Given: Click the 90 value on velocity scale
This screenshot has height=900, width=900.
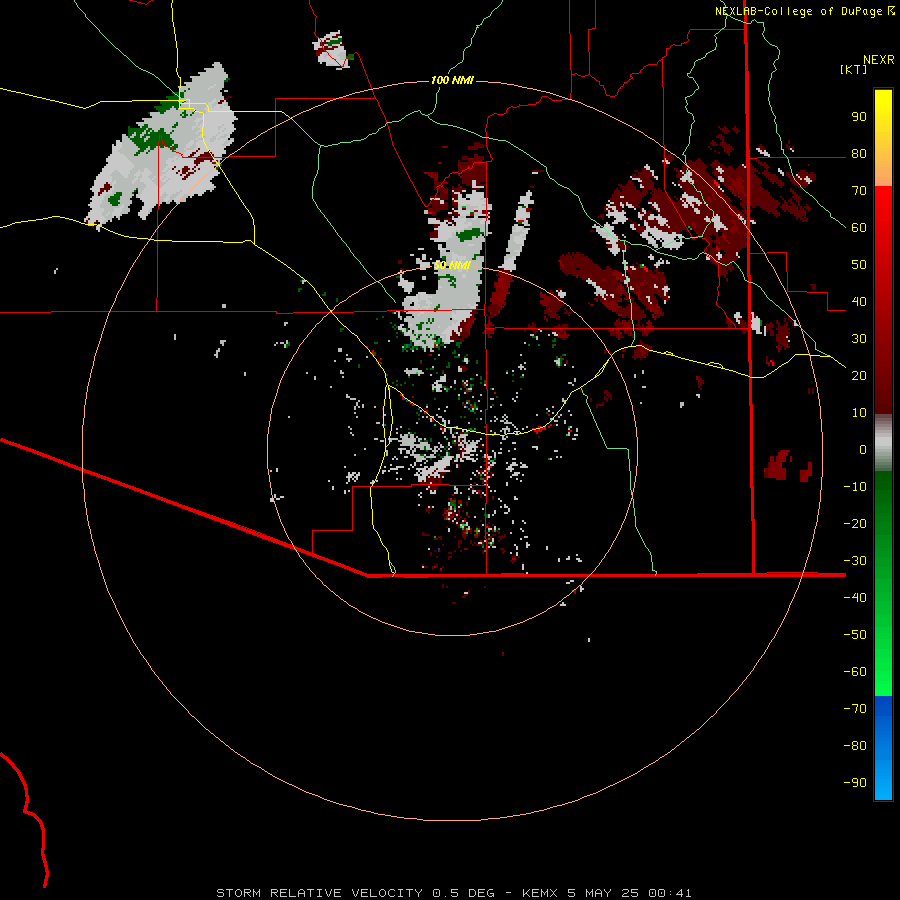Looking at the screenshot, I should pos(859,117).
